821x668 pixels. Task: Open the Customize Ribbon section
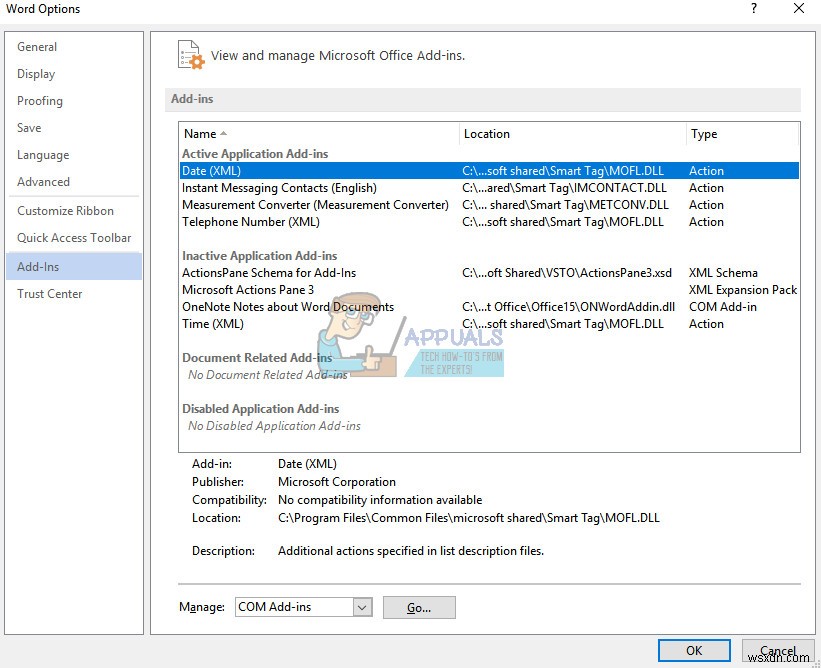pyautogui.click(x=66, y=210)
